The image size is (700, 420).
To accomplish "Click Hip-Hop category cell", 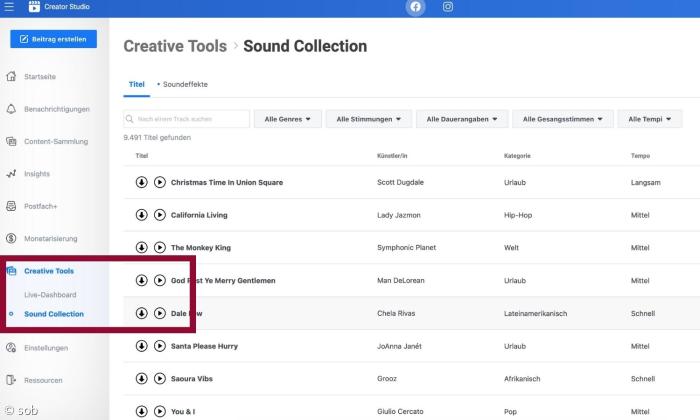I will 518,215.
